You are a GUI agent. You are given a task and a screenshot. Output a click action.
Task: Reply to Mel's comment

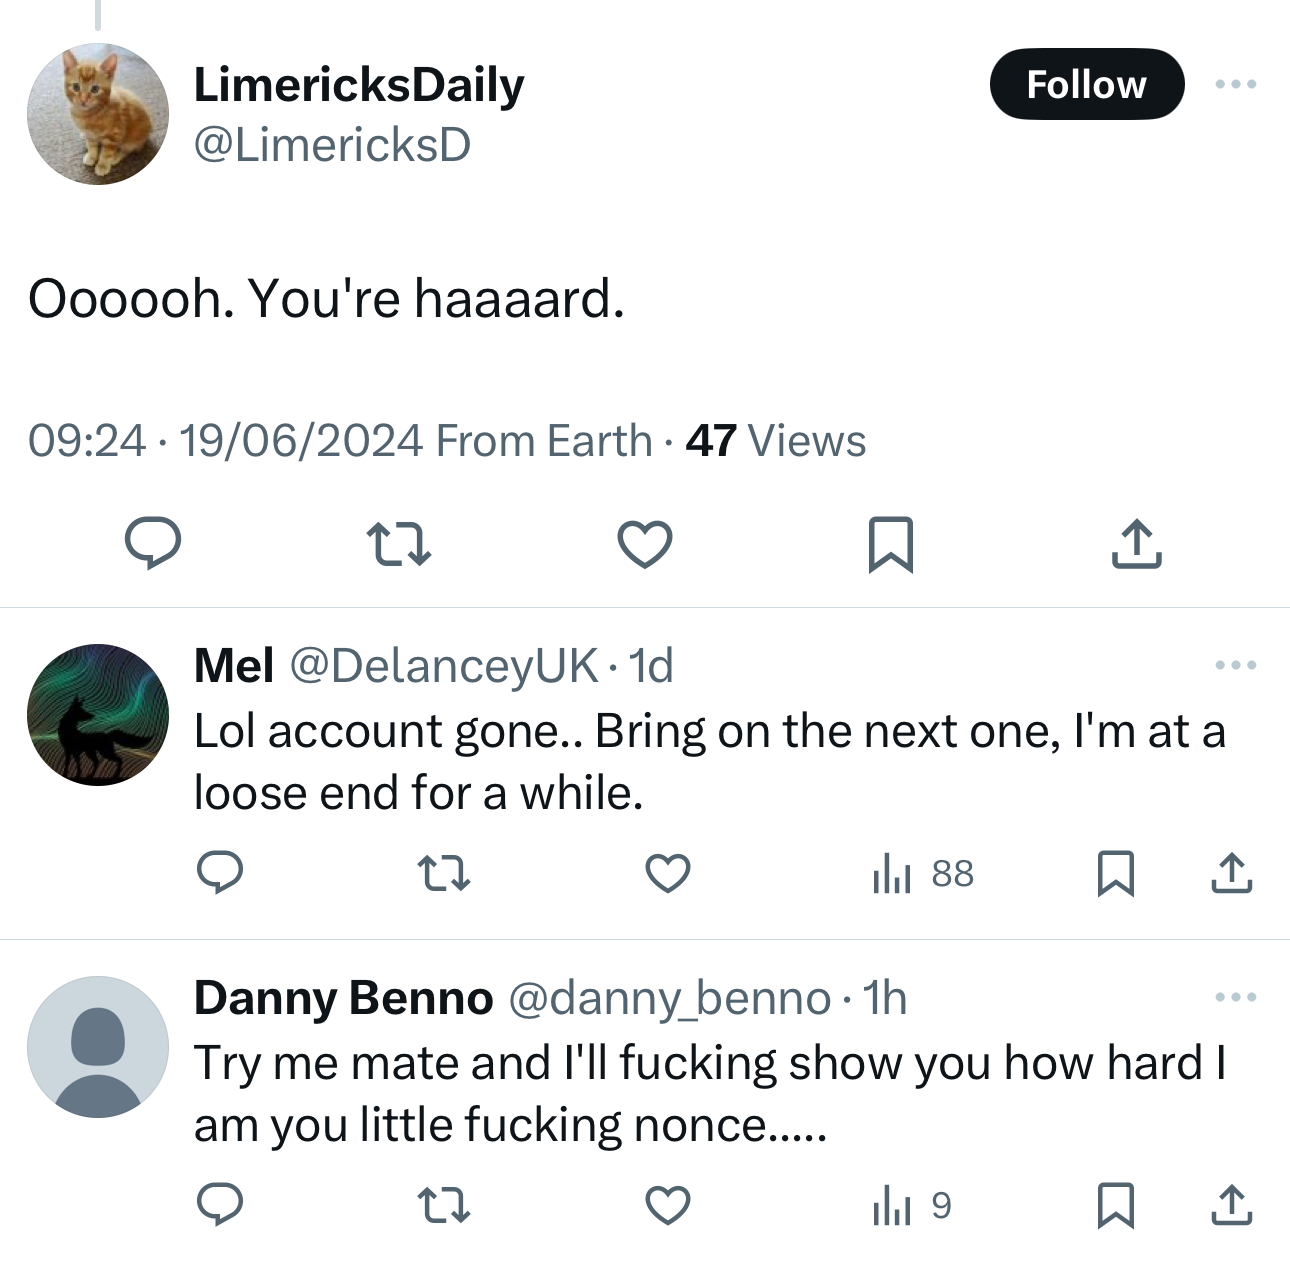tap(220, 873)
